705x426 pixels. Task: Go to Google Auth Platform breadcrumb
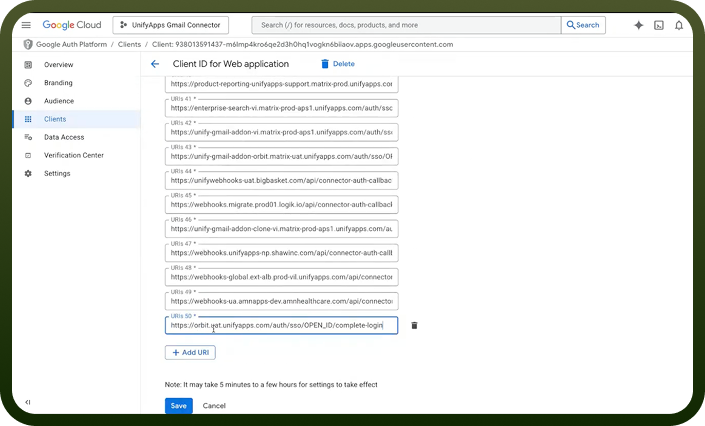click(x=71, y=45)
